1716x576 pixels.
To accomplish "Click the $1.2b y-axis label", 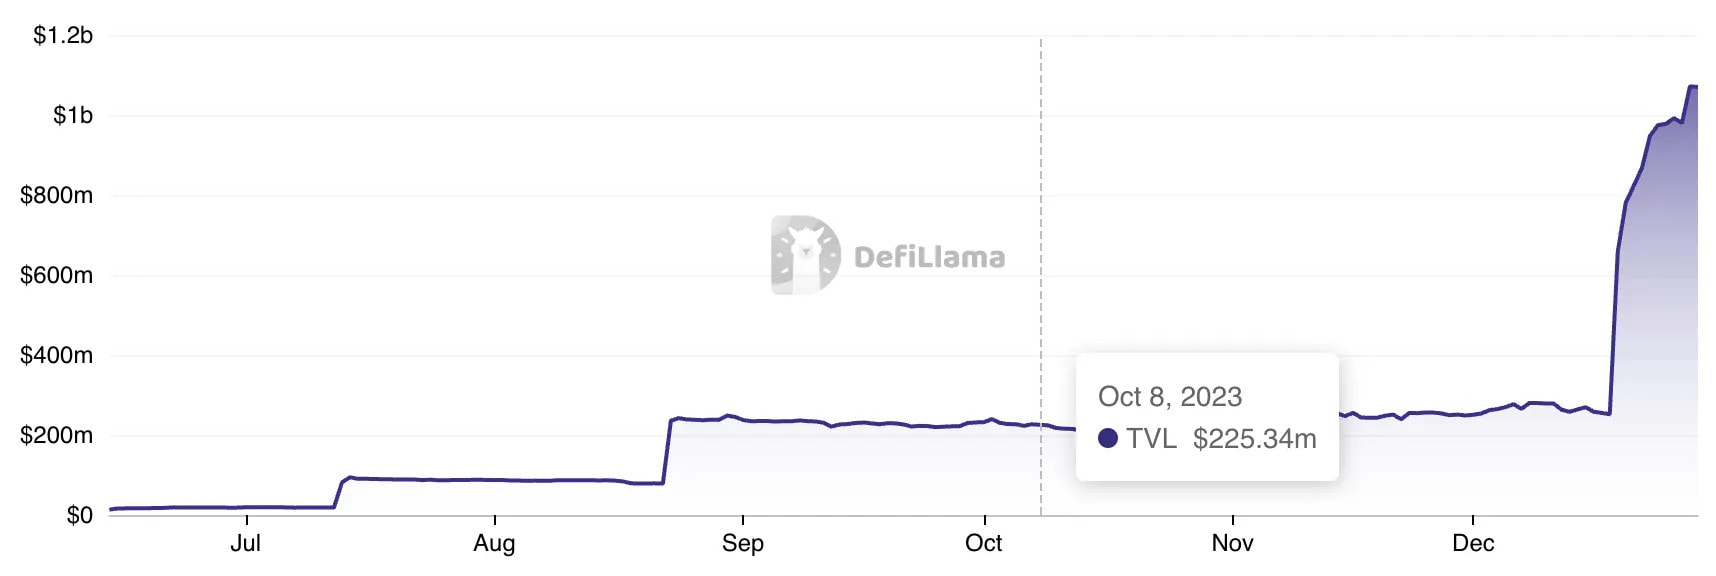I will pyautogui.click(x=63, y=36).
